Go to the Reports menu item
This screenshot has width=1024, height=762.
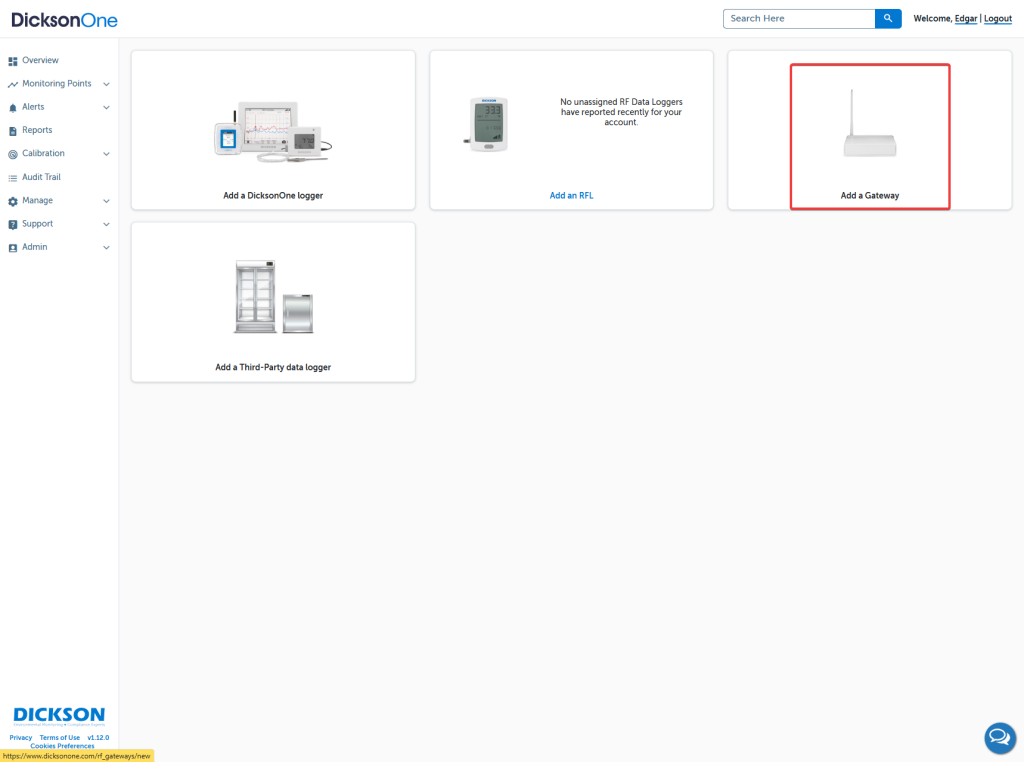pyautogui.click(x=37, y=130)
